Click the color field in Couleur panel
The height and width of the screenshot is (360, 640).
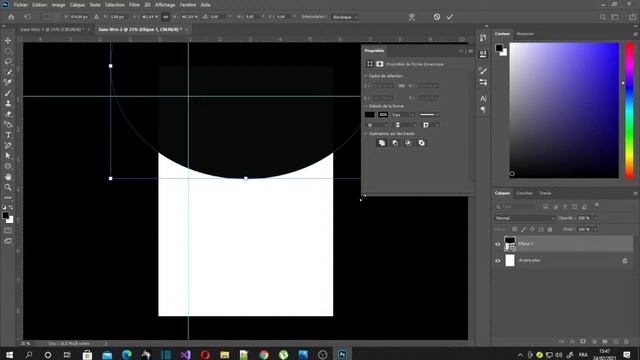564,110
